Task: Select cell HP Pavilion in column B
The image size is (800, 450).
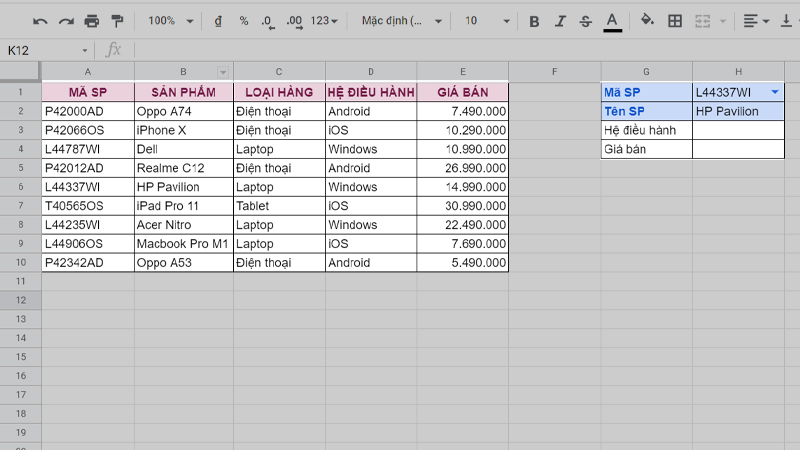Action: [184, 187]
